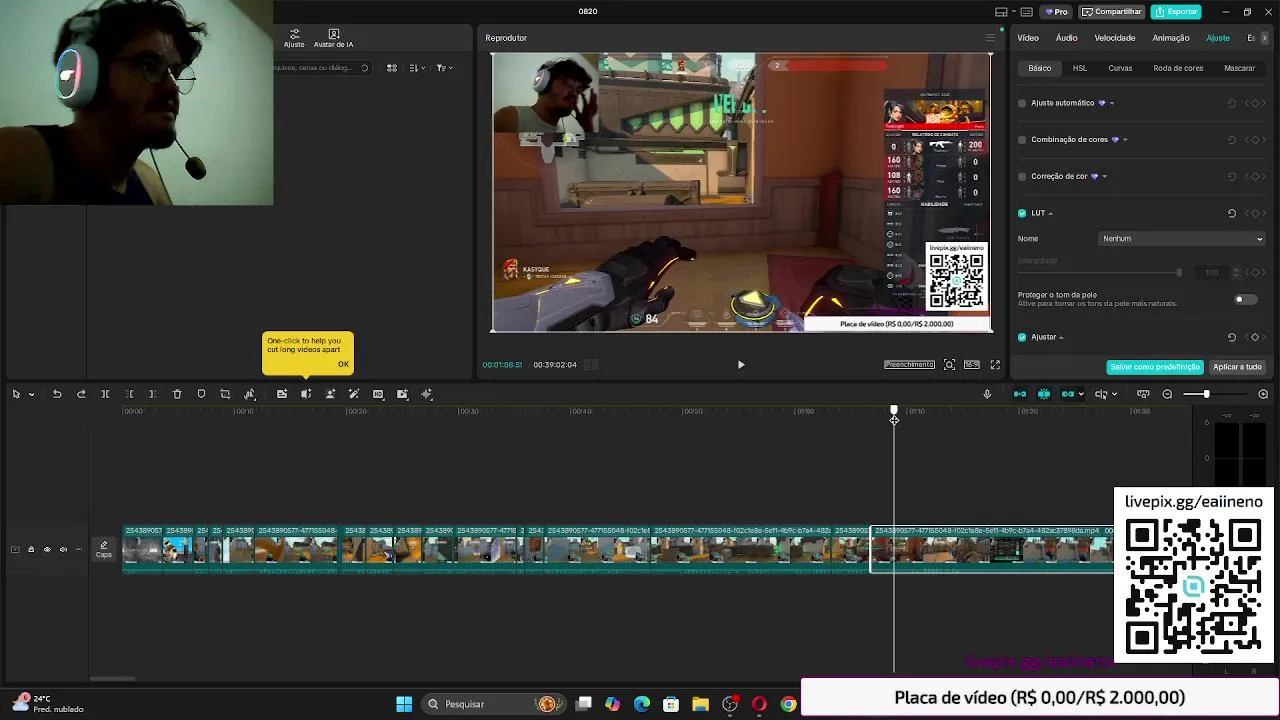Enable the Combinação de cores checkbox
This screenshot has width=1280, height=720.
tap(1022, 140)
